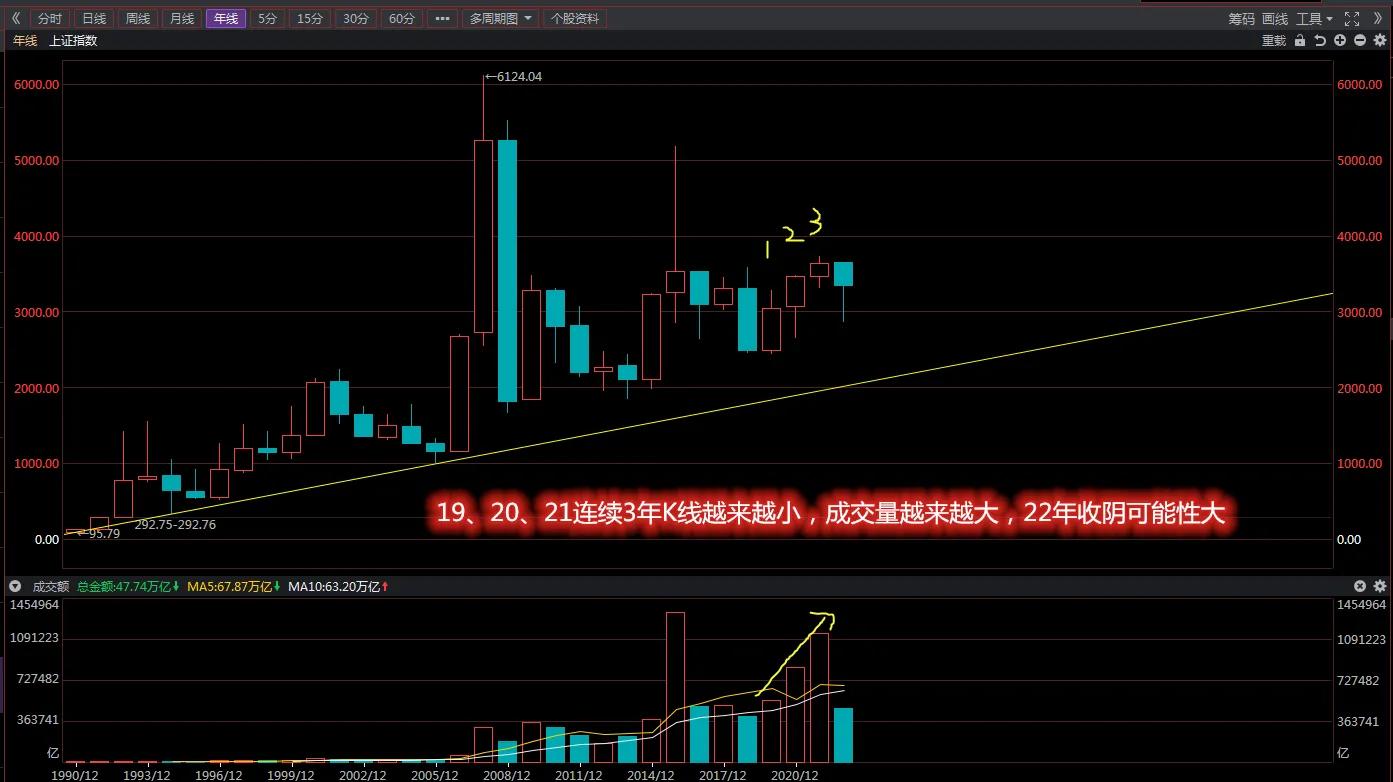Click 成交额 indicator name label
Image resolution: width=1393 pixels, height=782 pixels.
[51, 587]
